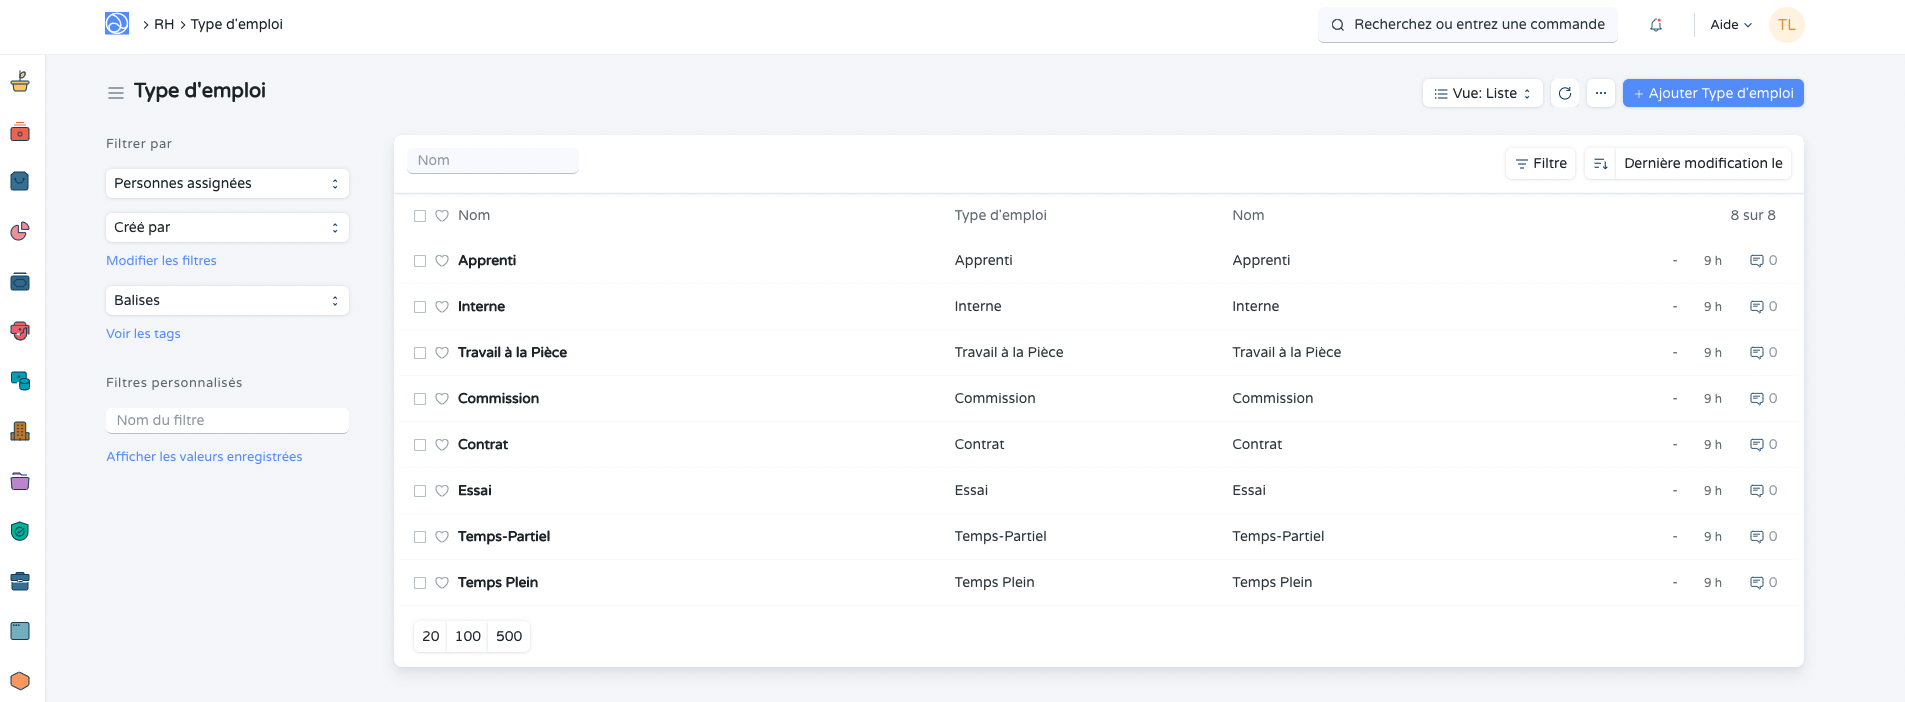This screenshot has width=1905, height=702.
Task: Focus the Nom du filtre input
Action: (x=227, y=421)
